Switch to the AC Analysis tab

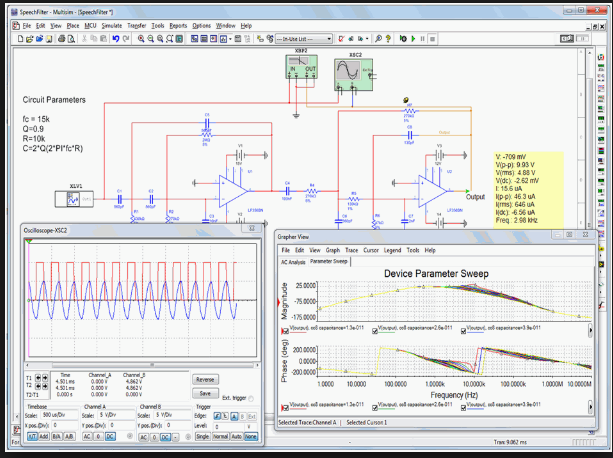point(292,261)
